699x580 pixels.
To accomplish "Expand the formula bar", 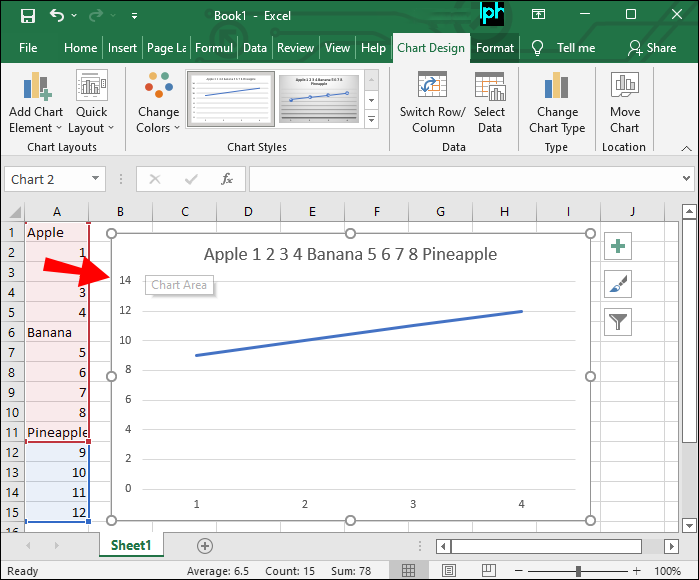I will tap(686, 179).
